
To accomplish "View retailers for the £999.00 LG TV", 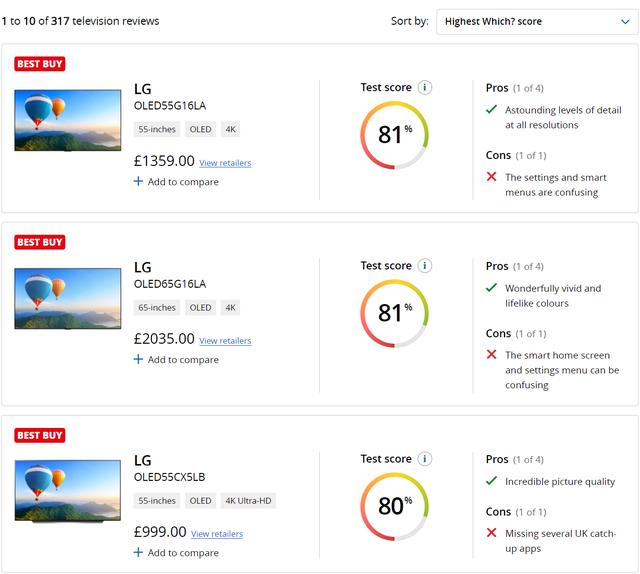I will click(217, 534).
